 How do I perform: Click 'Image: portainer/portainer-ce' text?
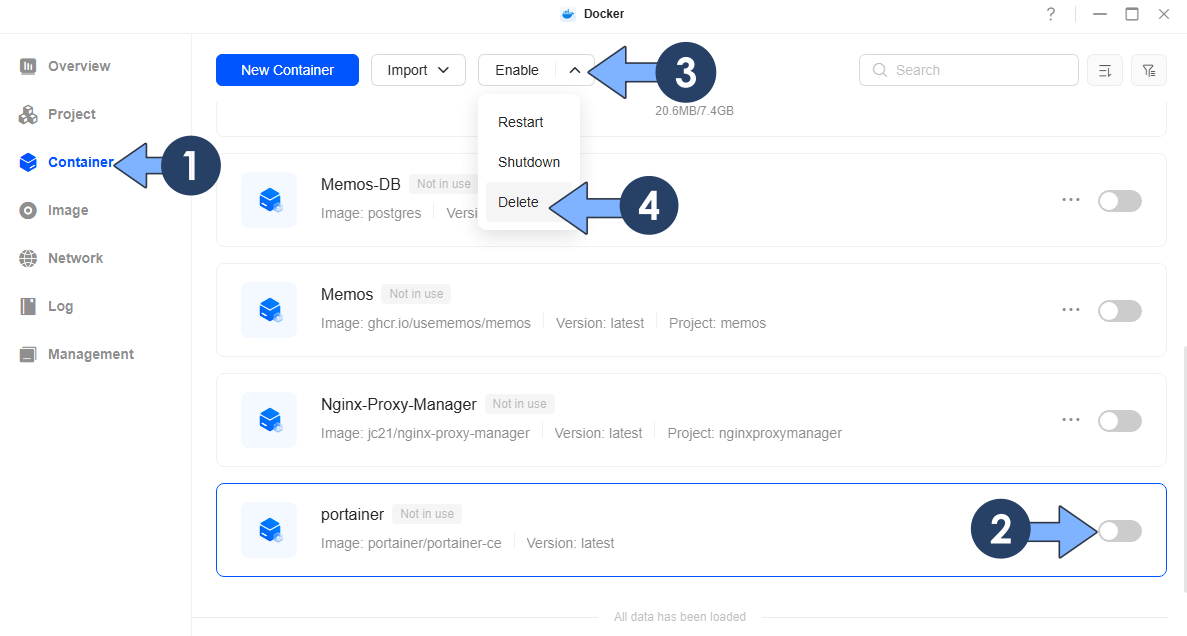coord(411,544)
